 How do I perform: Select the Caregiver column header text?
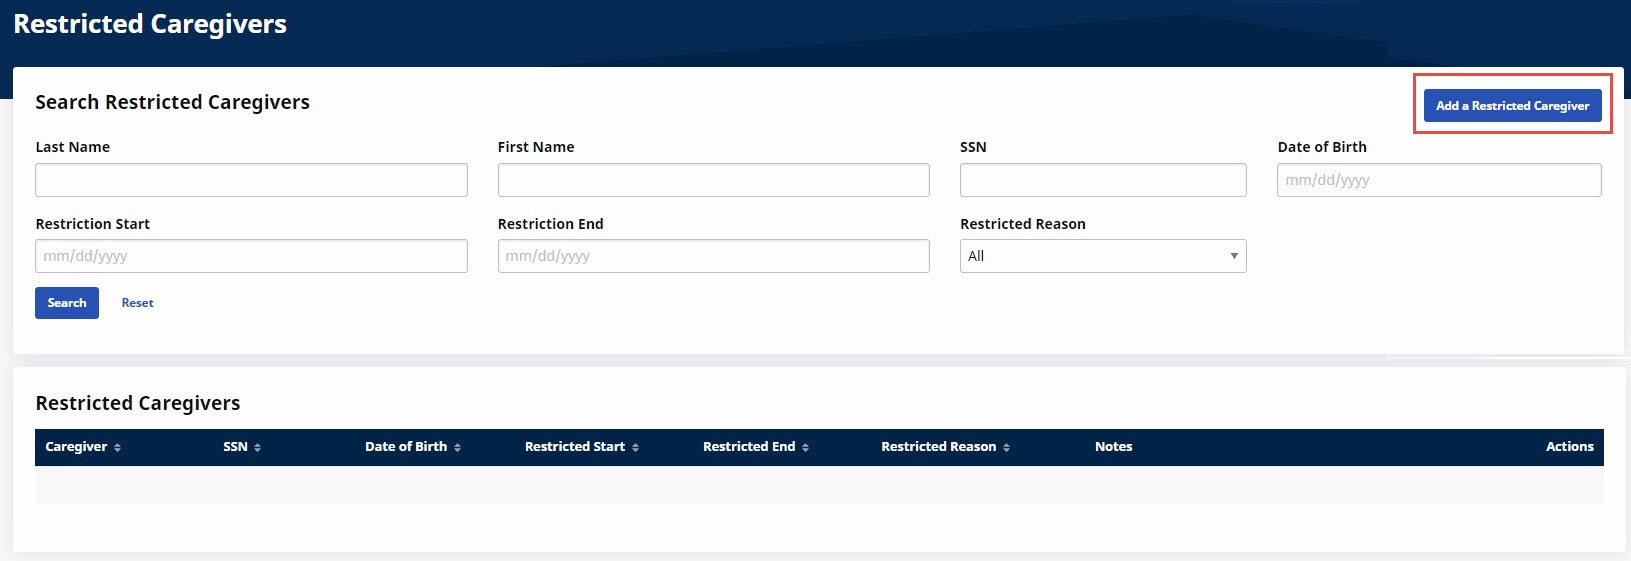pos(76,447)
